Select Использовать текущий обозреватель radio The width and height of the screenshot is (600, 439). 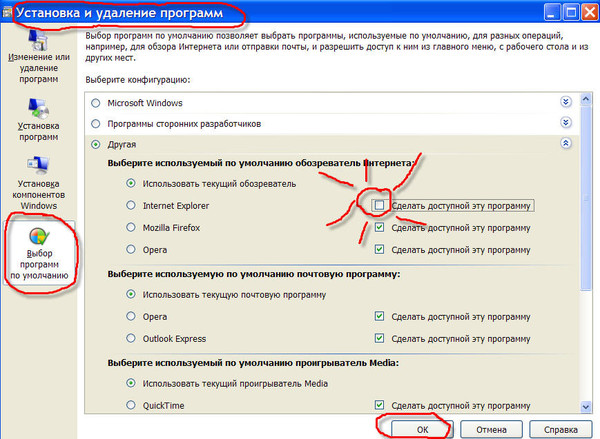(x=131, y=183)
